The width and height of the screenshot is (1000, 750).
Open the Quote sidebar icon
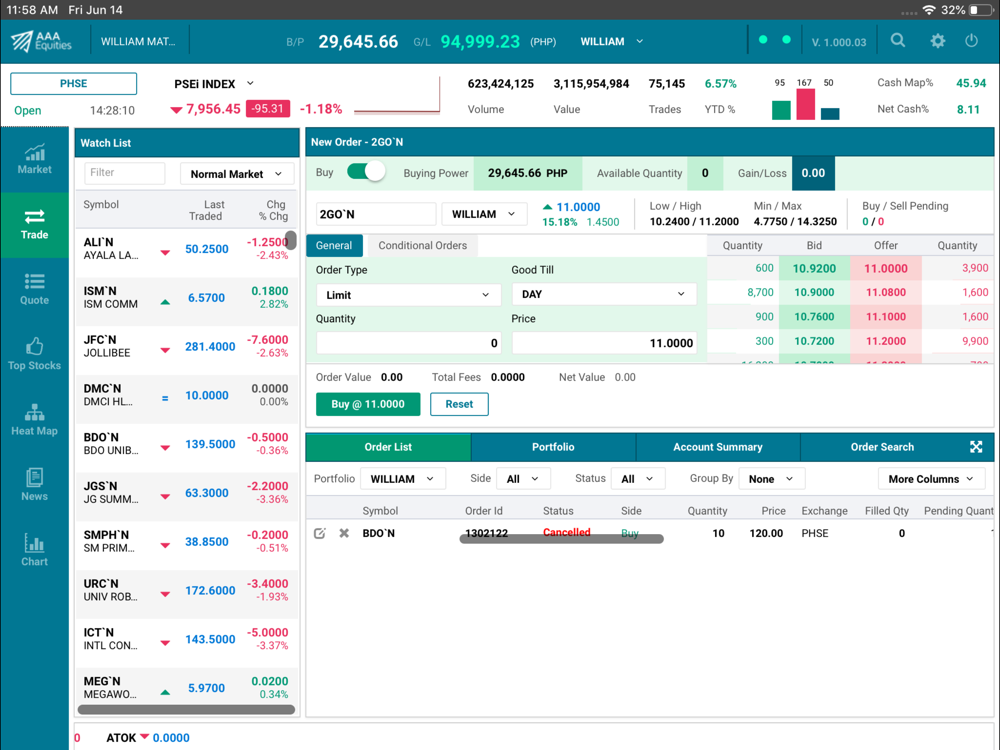34,290
